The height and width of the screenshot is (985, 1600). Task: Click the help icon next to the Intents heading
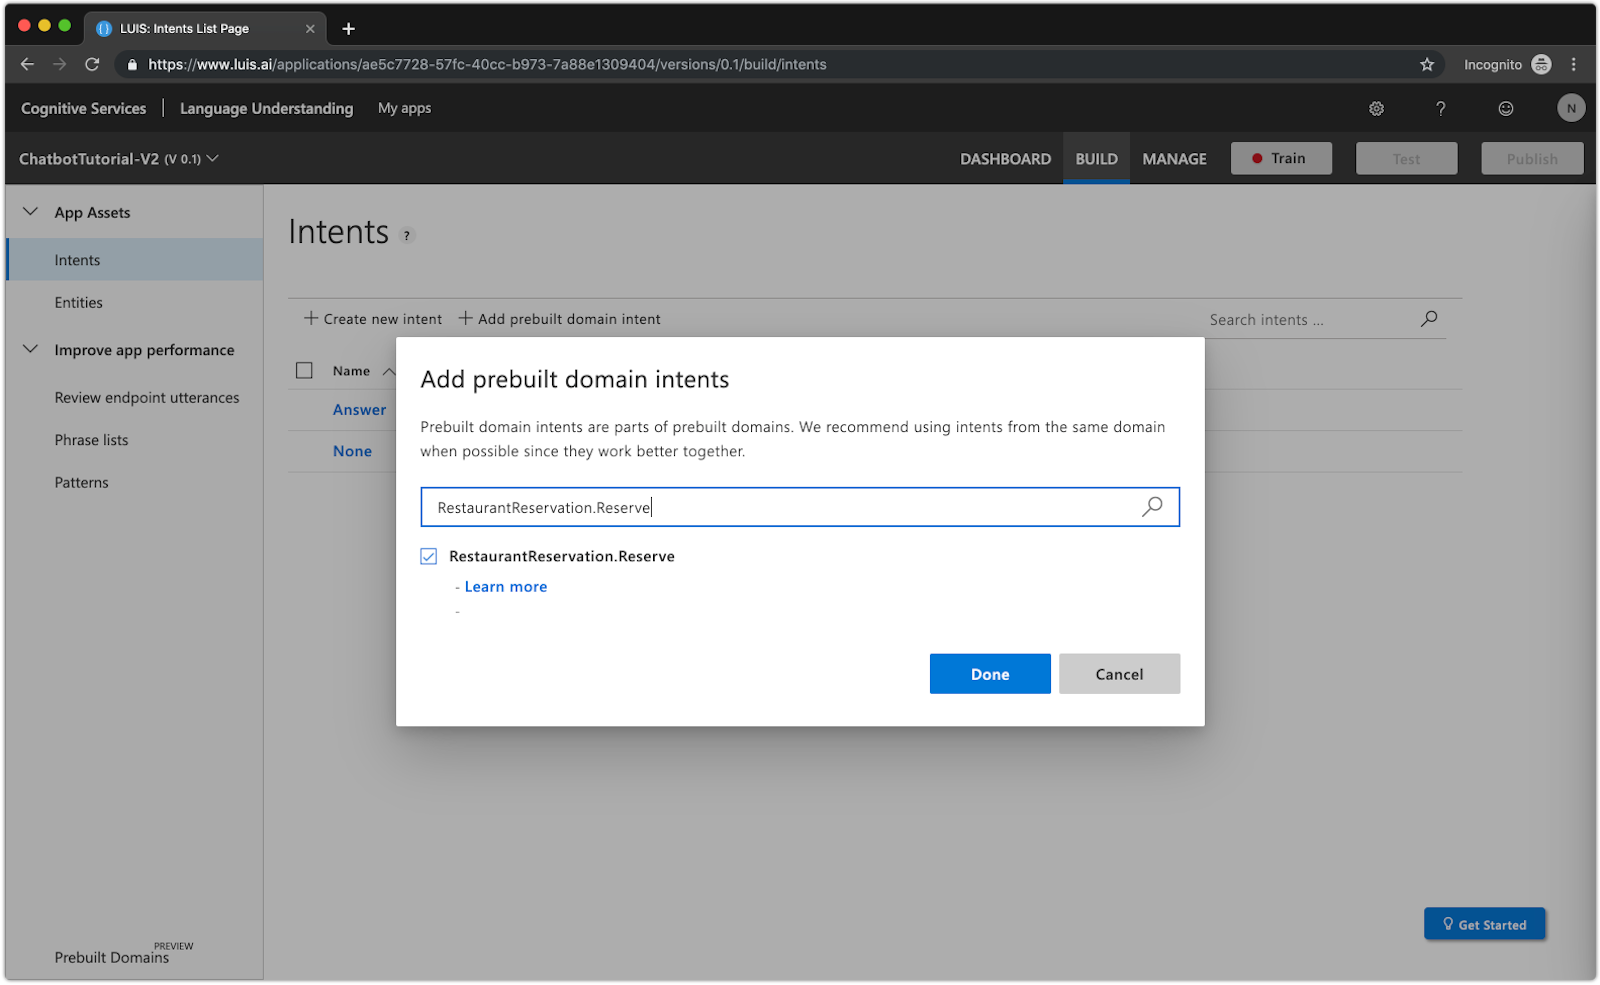pyautogui.click(x=406, y=236)
